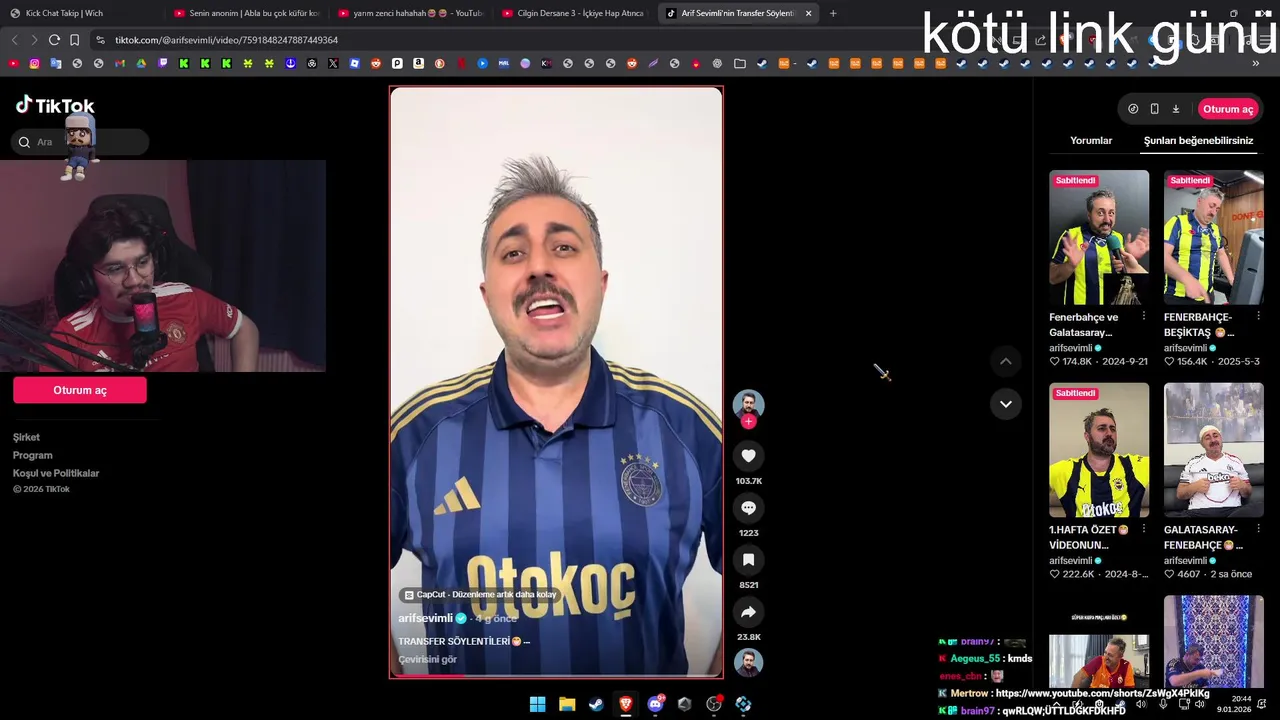Screen dimensions: 1280x720
Task: Follow arifsevimli via the red plus badge
Action: 748,422
